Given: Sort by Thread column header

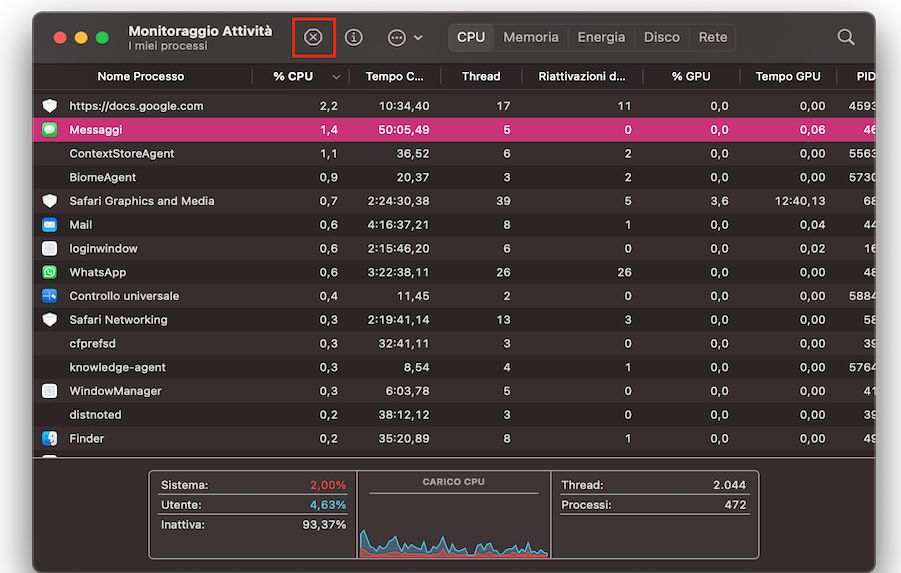Looking at the screenshot, I should 481,76.
